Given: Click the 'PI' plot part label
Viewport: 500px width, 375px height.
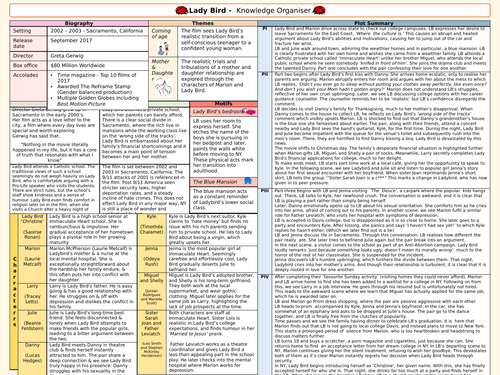Looking at the screenshot, I should [x=265, y=29].
